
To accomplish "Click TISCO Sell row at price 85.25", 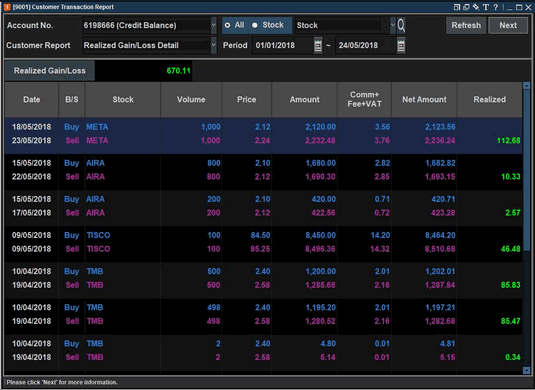I will [263, 249].
